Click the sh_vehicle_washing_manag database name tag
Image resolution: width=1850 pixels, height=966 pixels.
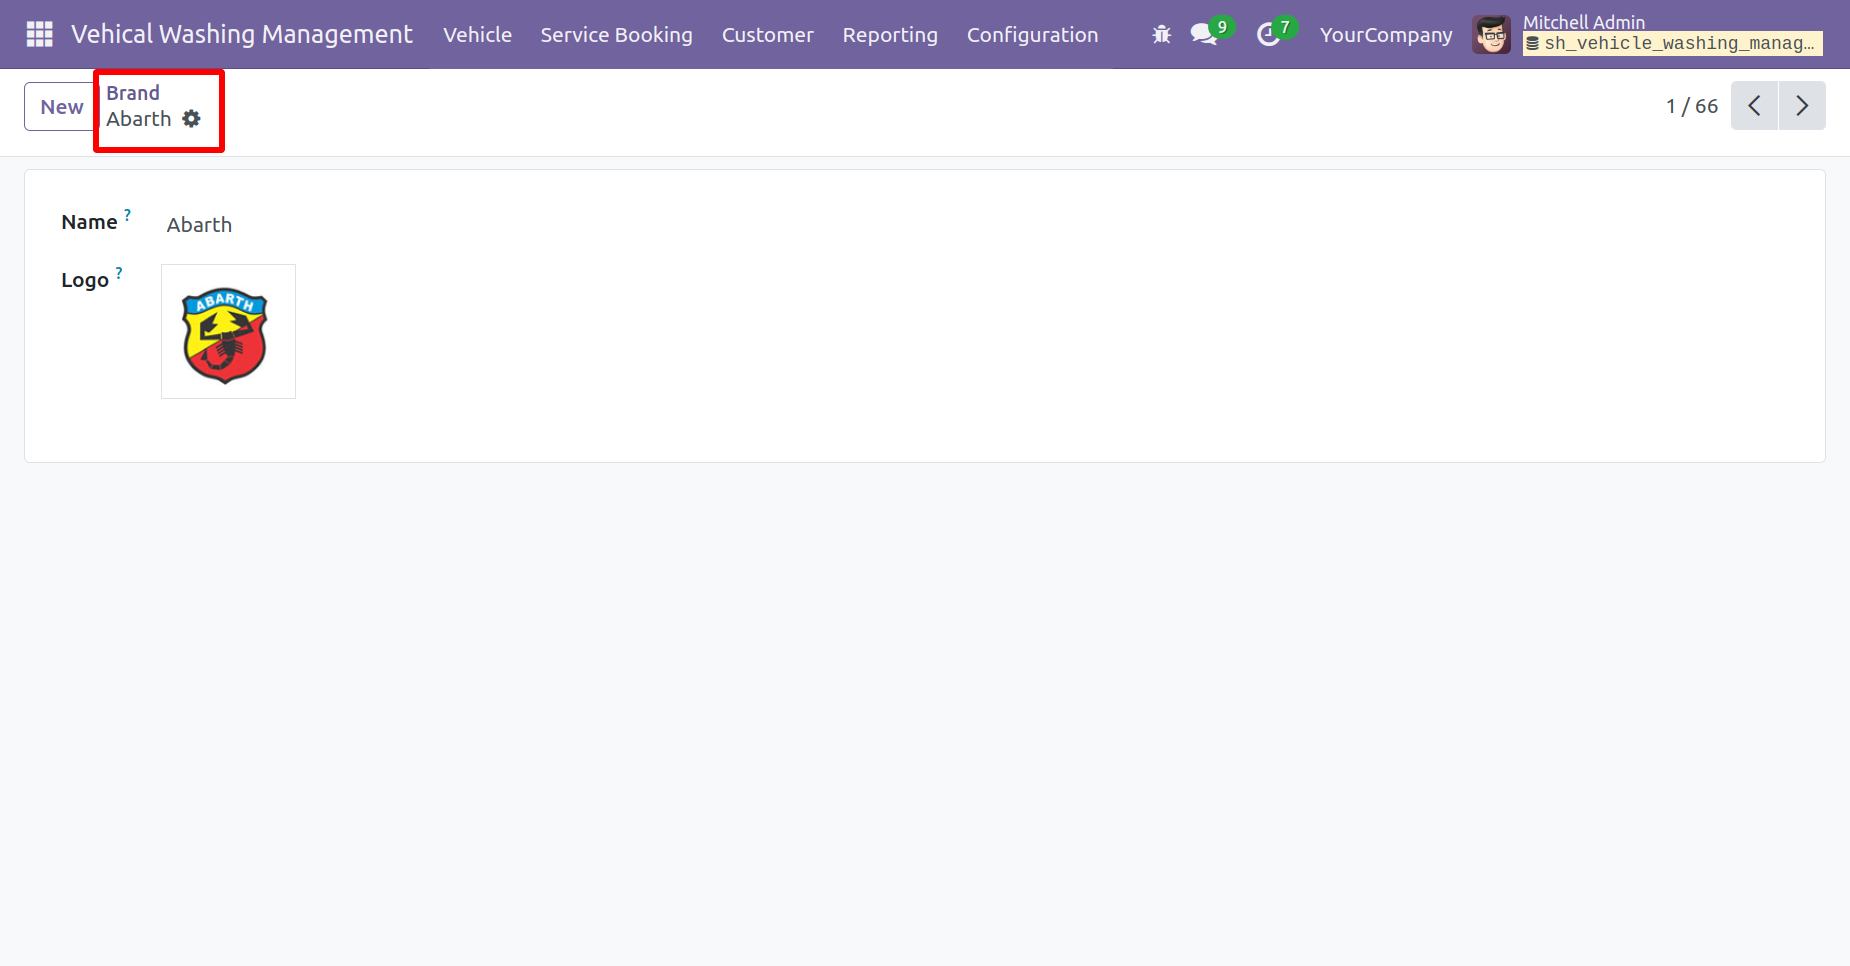pos(1672,44)
